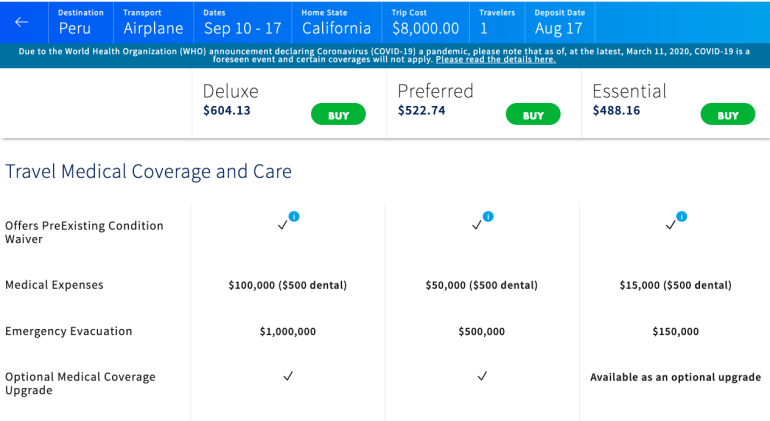
Task: Click Deluxe Optional Medical Upgrade checkmark
Action: pos(288,377)
